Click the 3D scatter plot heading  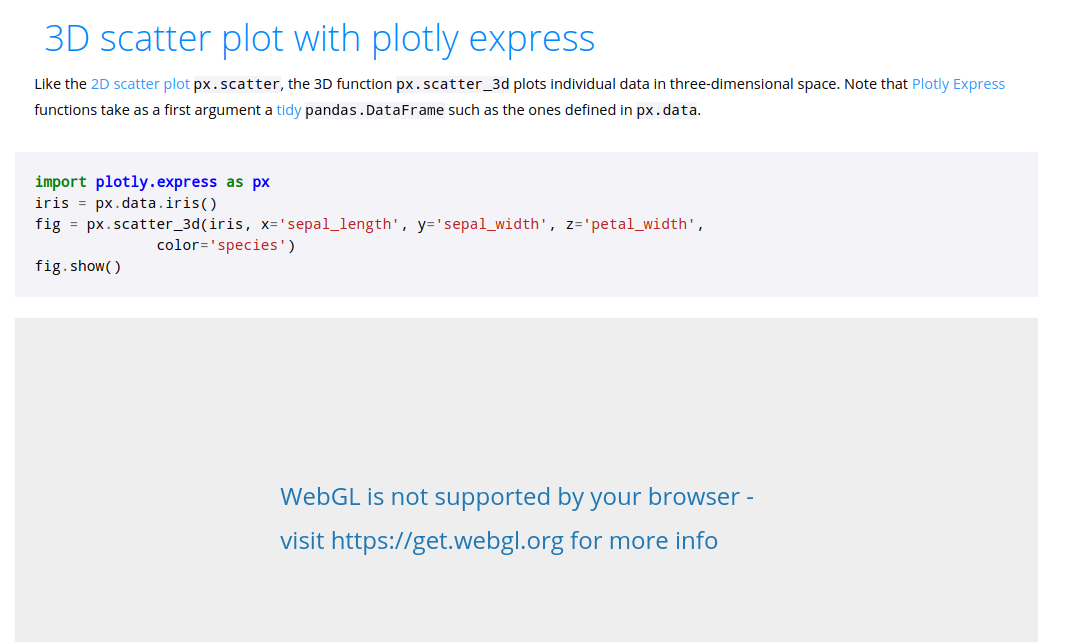pyautogui.click(x=319, y=38)
